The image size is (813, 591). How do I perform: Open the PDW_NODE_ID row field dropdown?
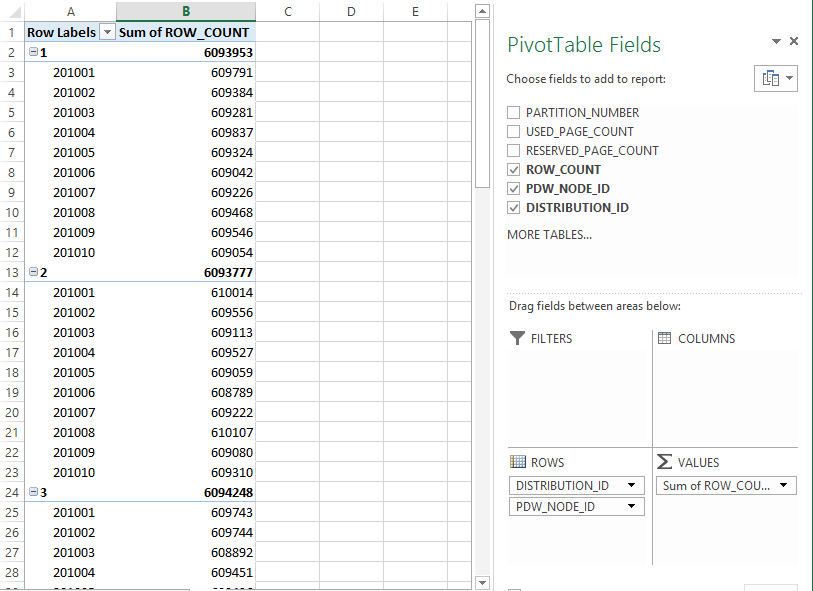click(x=631, y=507)
